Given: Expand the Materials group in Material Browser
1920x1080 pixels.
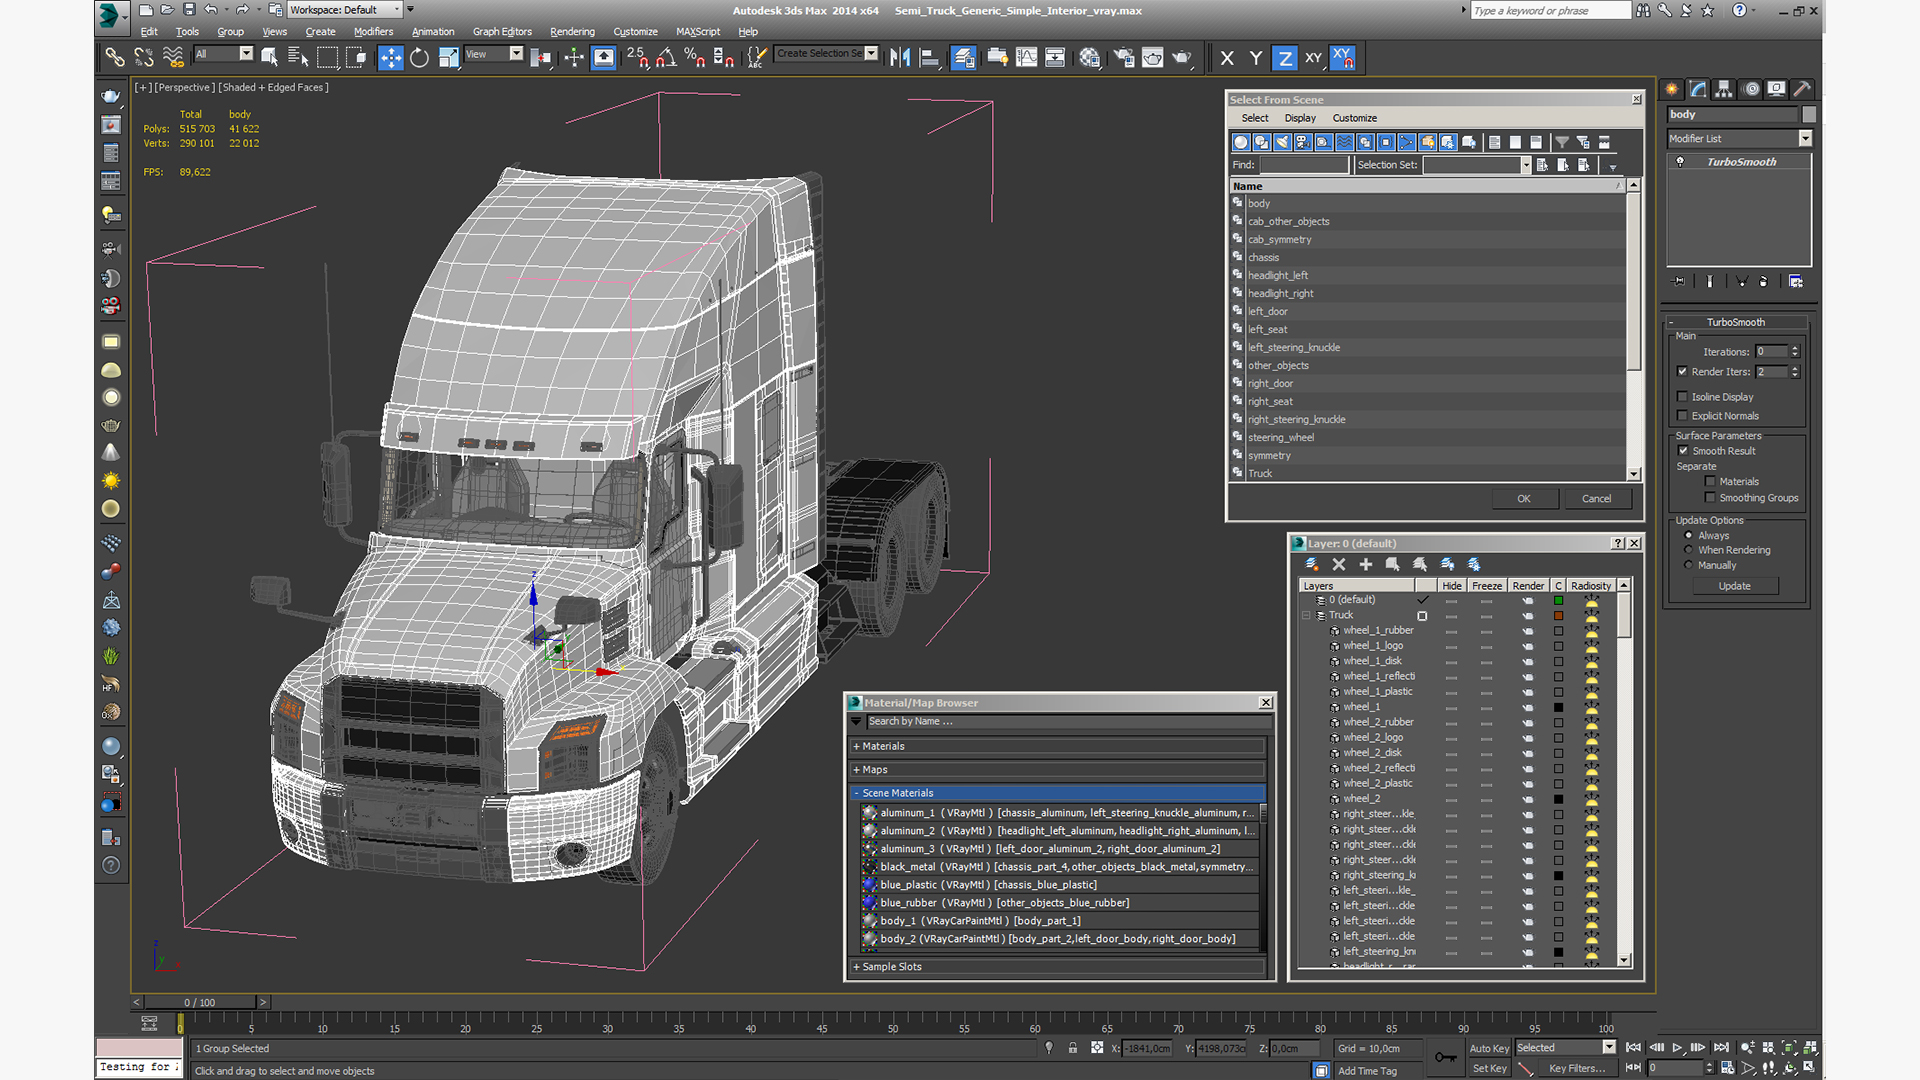Looking at the screenshot, I should coord(1058,746).
